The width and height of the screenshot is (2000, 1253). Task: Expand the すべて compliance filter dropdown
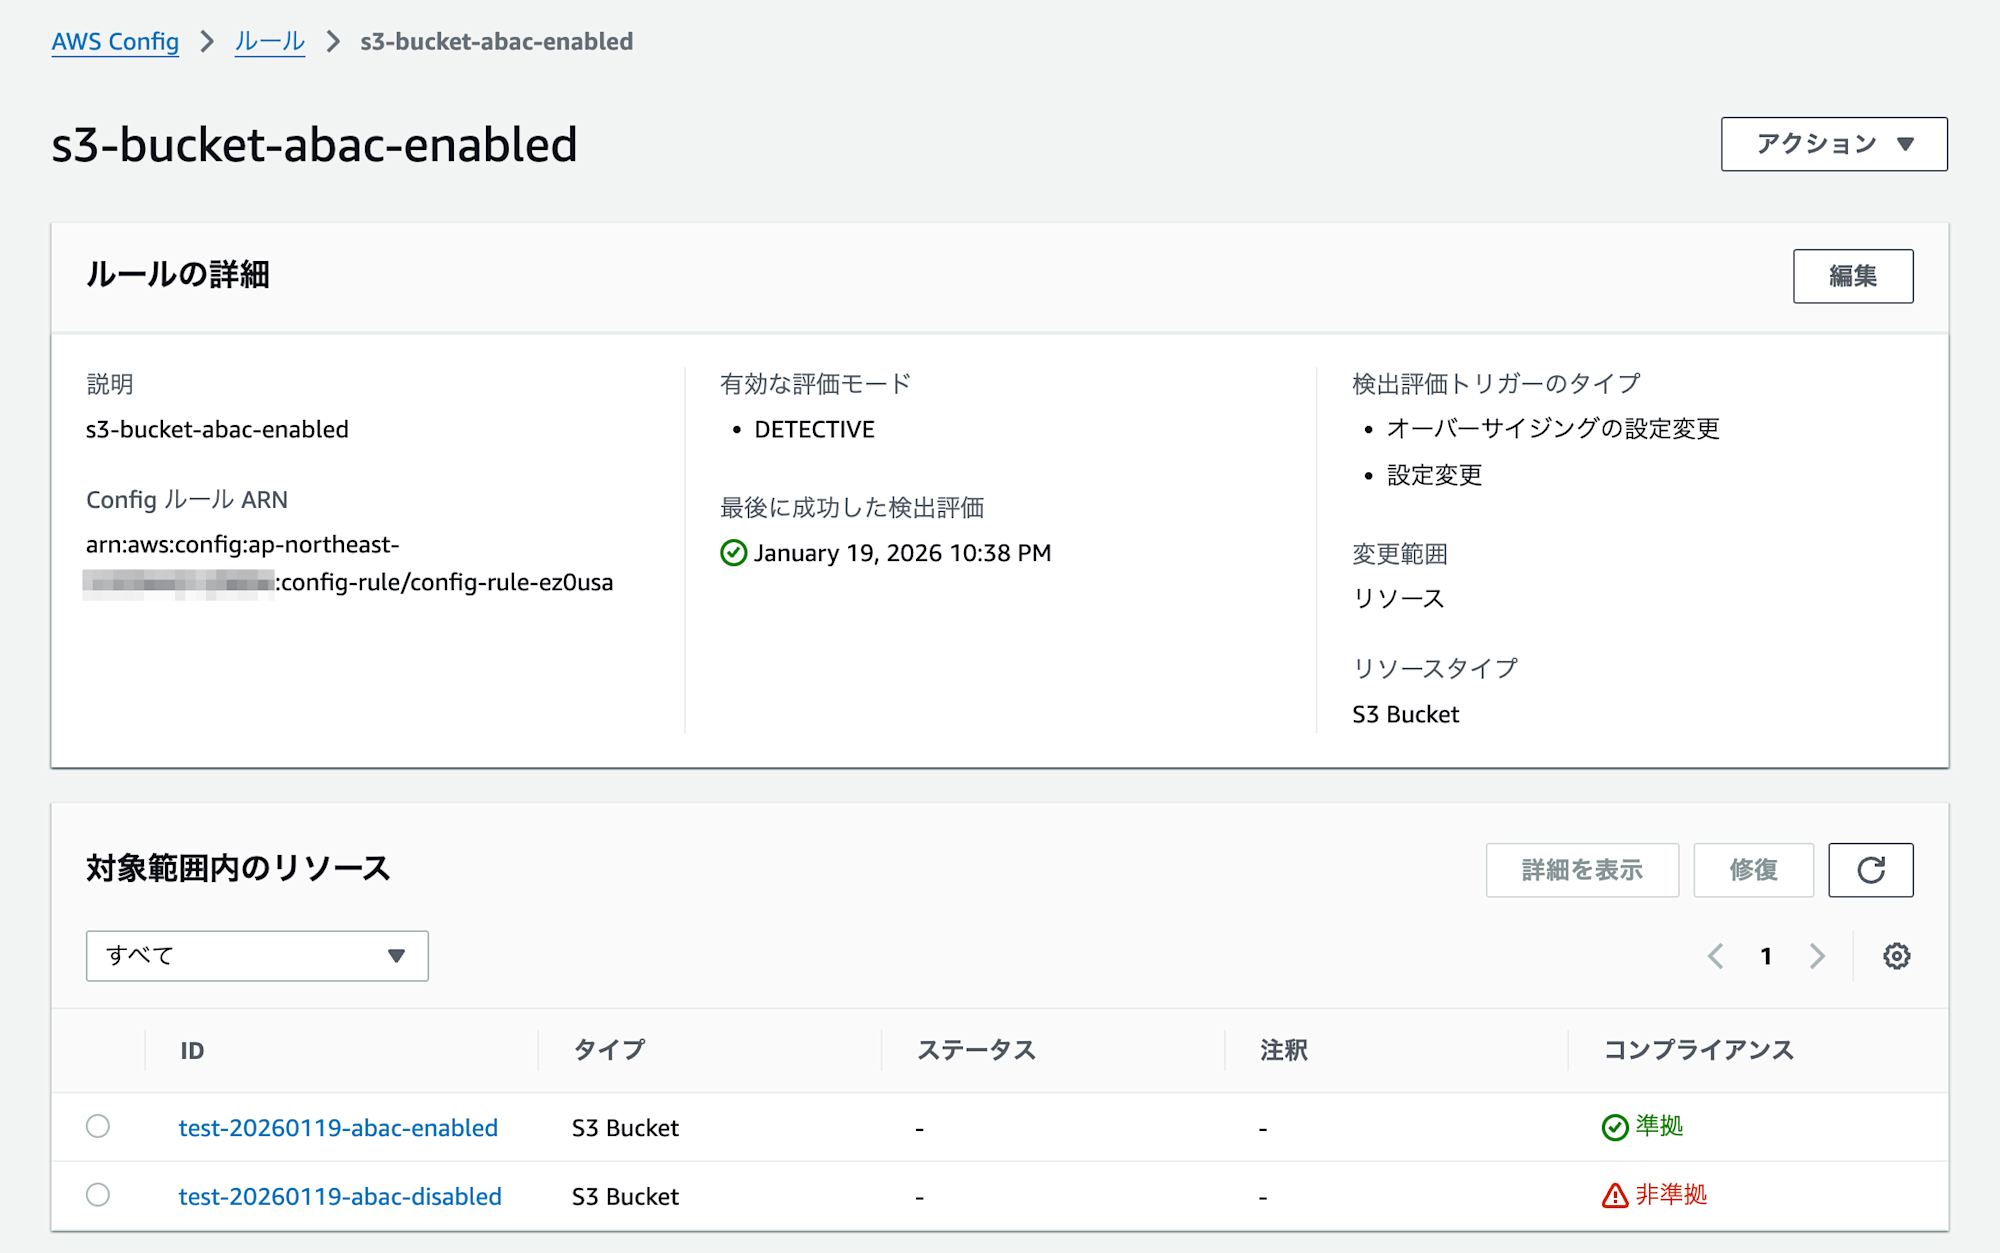point(257,956)
